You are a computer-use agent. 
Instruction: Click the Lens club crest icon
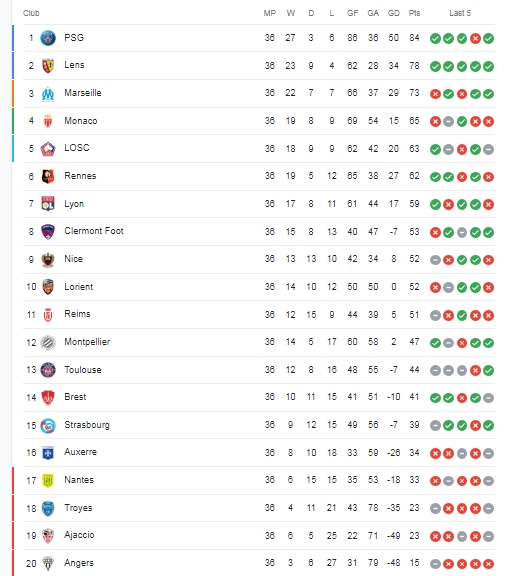[48, 66]
